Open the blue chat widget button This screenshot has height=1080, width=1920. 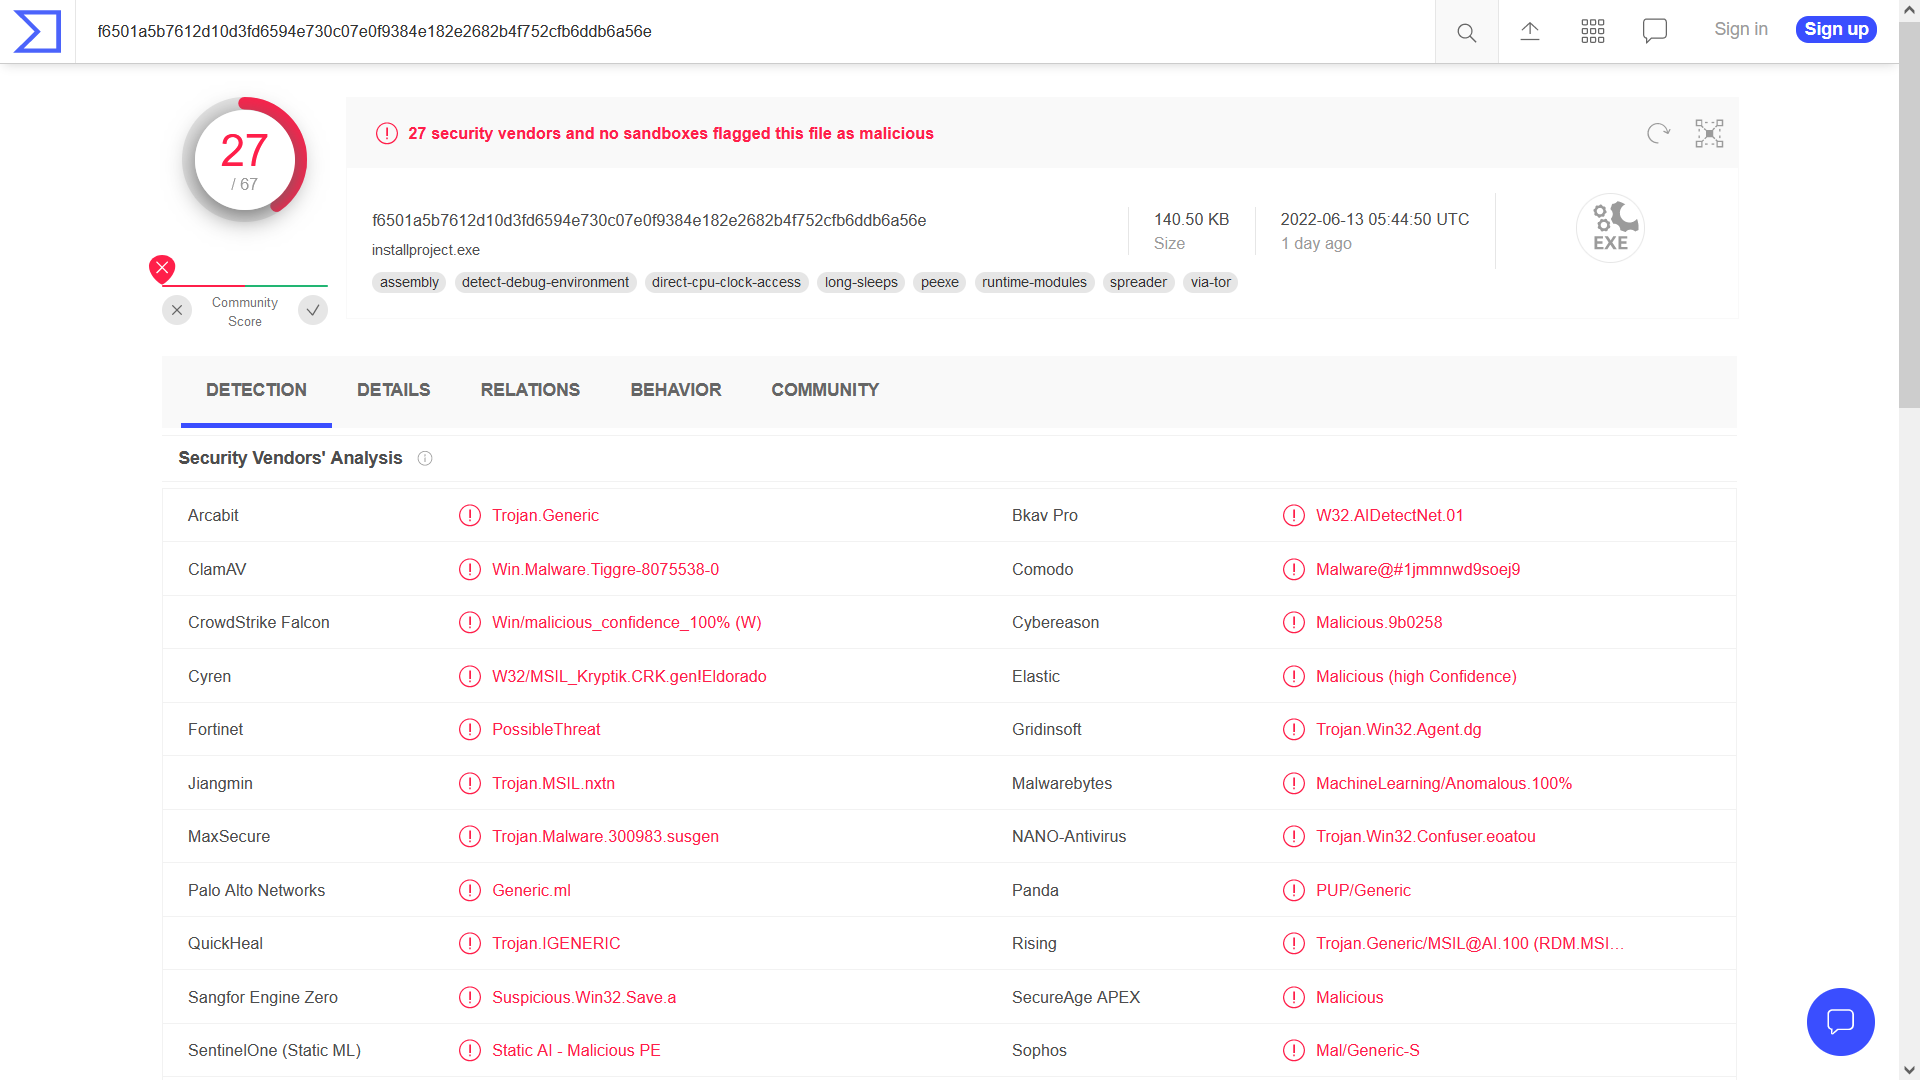coord(1840,1021)
